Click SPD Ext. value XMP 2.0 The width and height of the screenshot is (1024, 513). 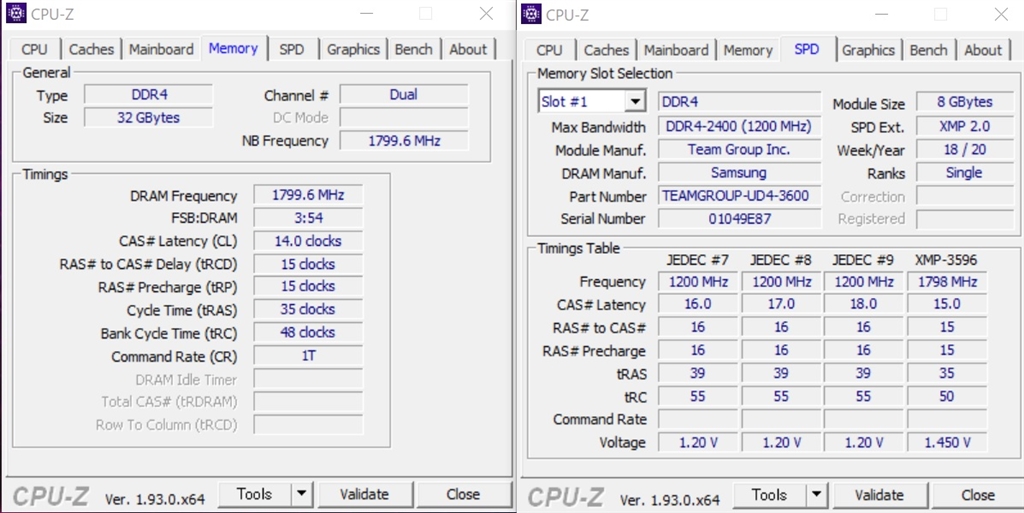coord(965,126)
